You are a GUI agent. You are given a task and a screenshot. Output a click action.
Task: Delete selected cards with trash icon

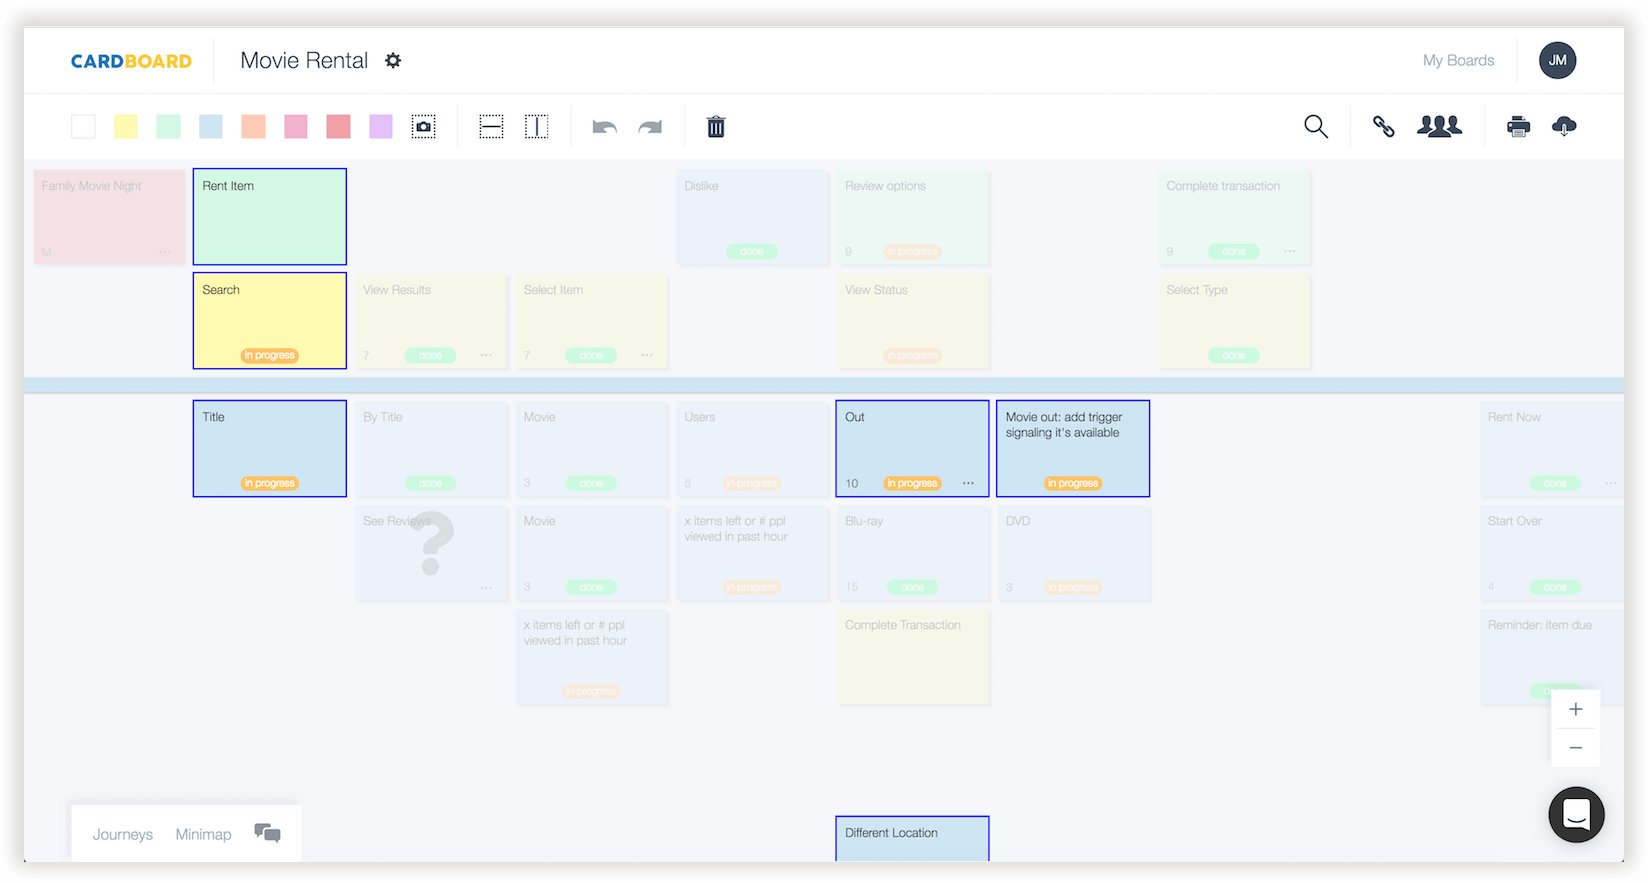click(716, 127)
